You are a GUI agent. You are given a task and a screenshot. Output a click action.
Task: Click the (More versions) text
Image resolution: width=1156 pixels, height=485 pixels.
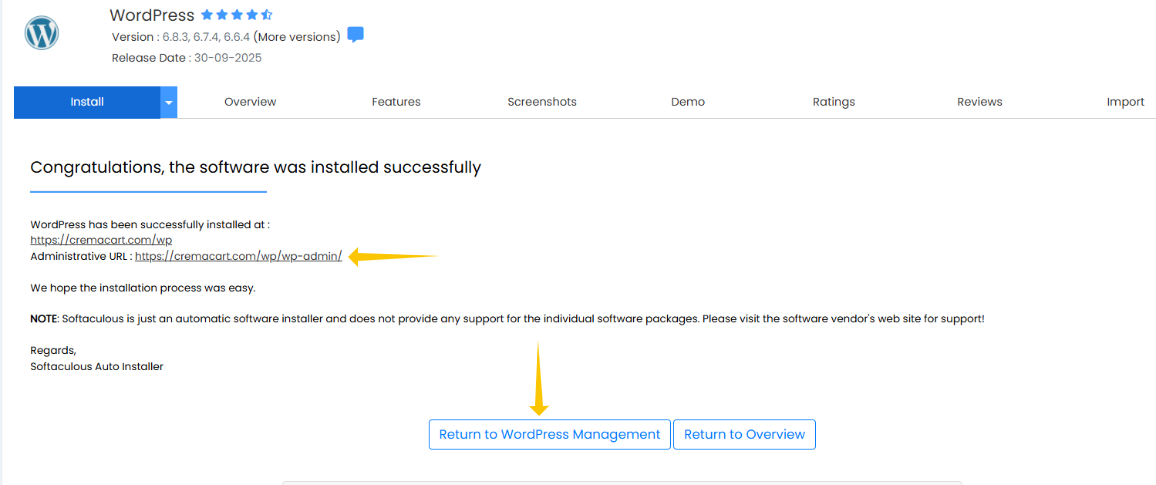point(298,37)
